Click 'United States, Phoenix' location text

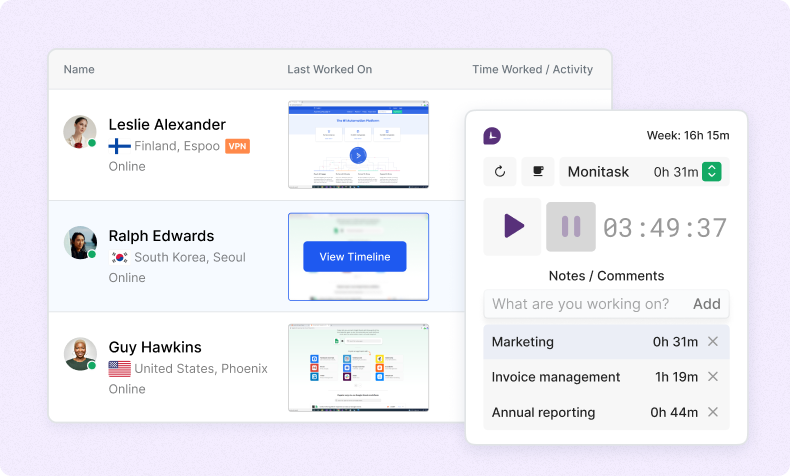coord(201,369)
